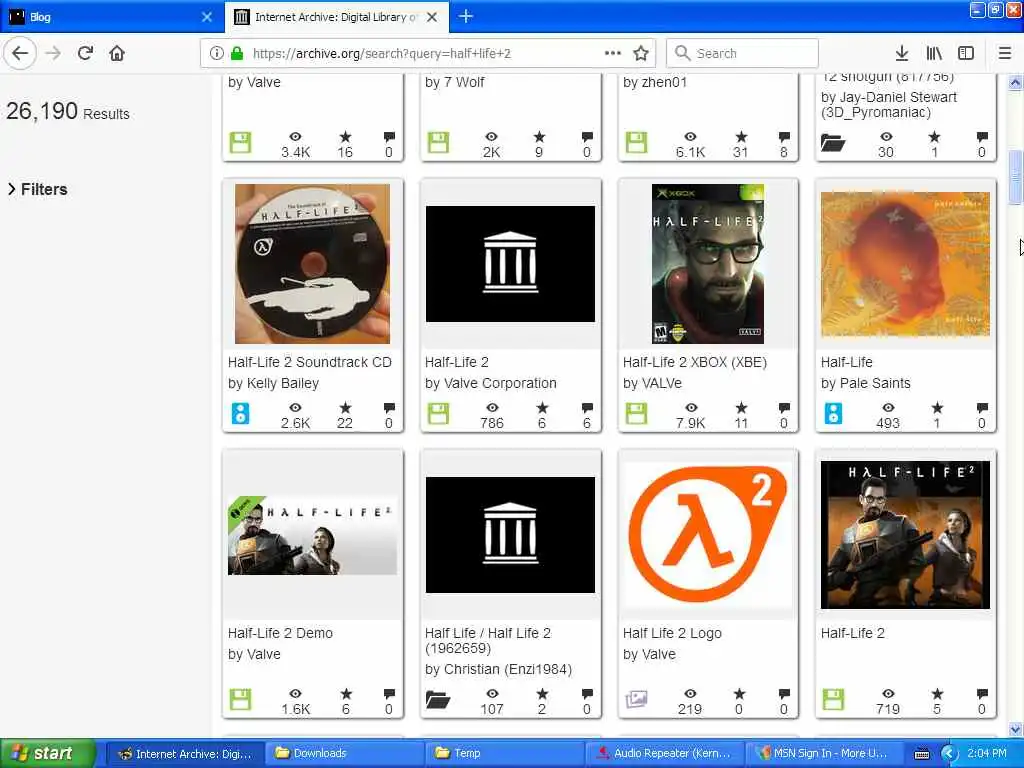Open a new browser tab
Screen dimensions: 1024x768
tap(466, 16)
